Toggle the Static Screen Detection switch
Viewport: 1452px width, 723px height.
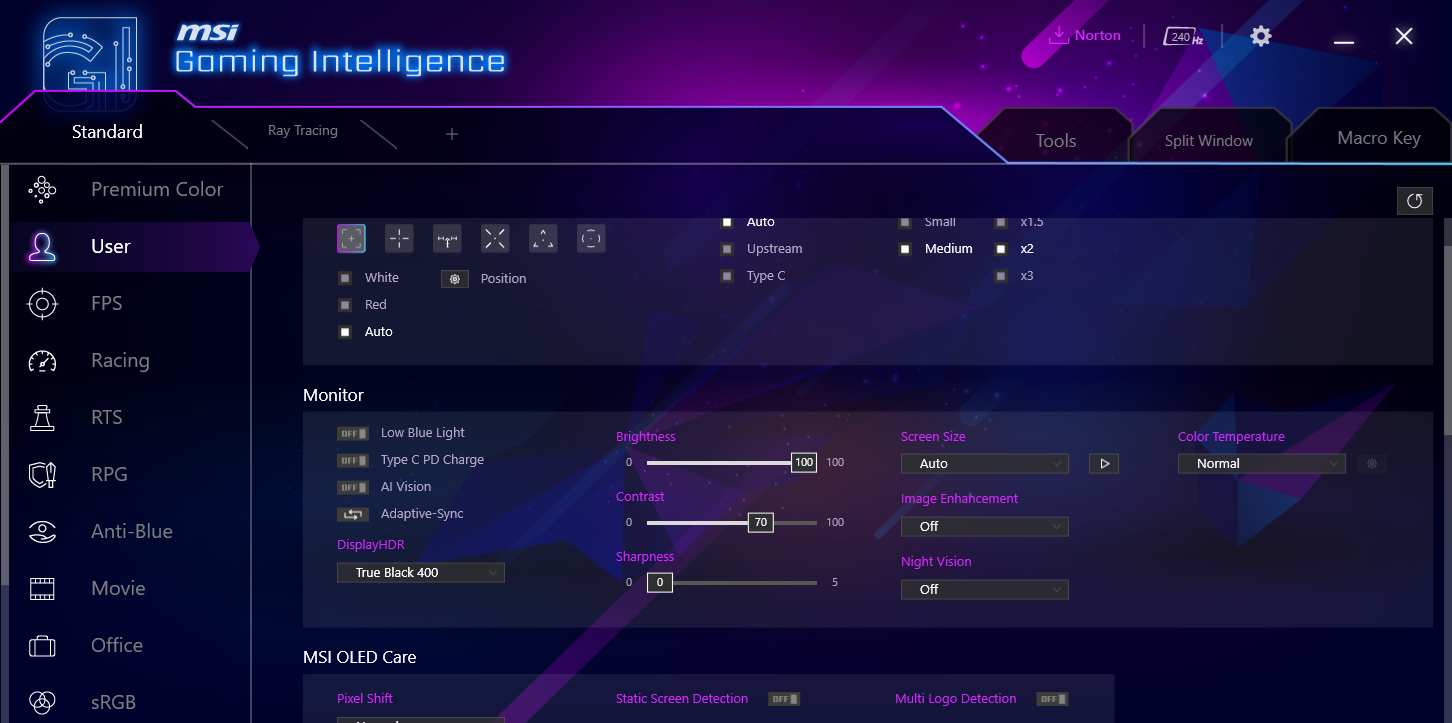tap(784, 699)
